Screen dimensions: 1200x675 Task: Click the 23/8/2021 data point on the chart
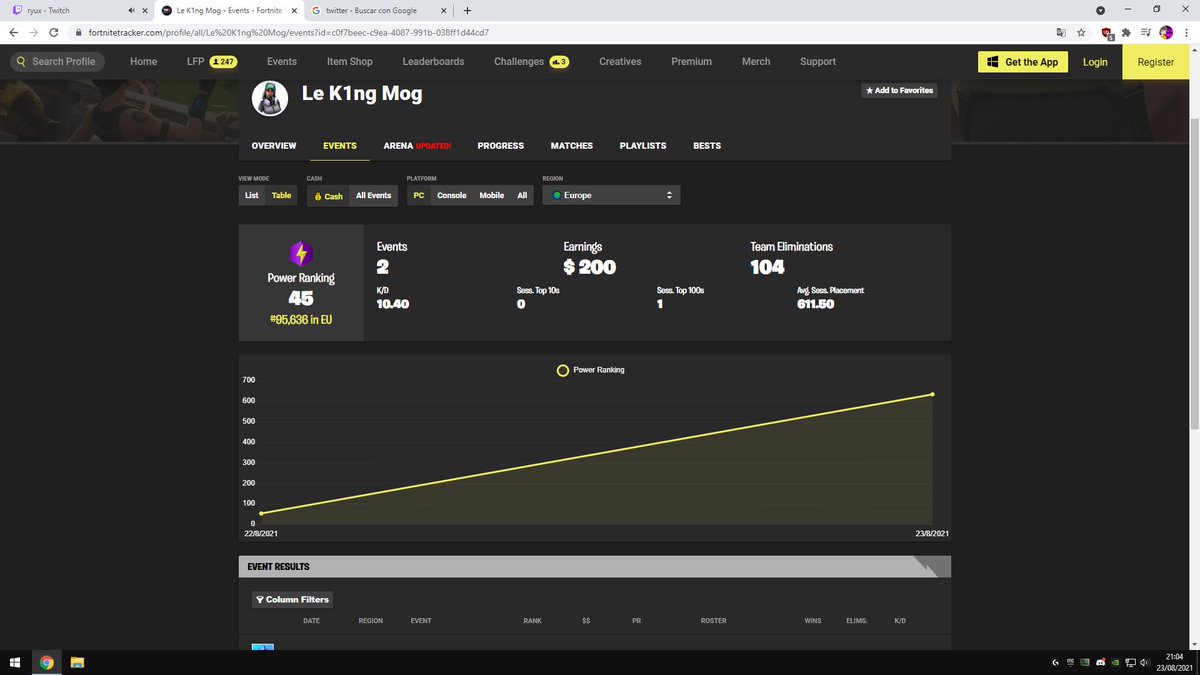coord(932,394)
